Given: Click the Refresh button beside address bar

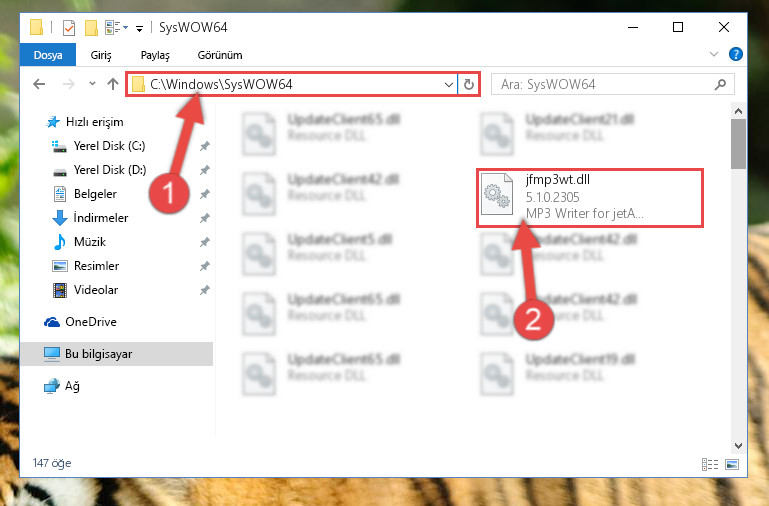Looking at the screenshot, I should point(469,84).
